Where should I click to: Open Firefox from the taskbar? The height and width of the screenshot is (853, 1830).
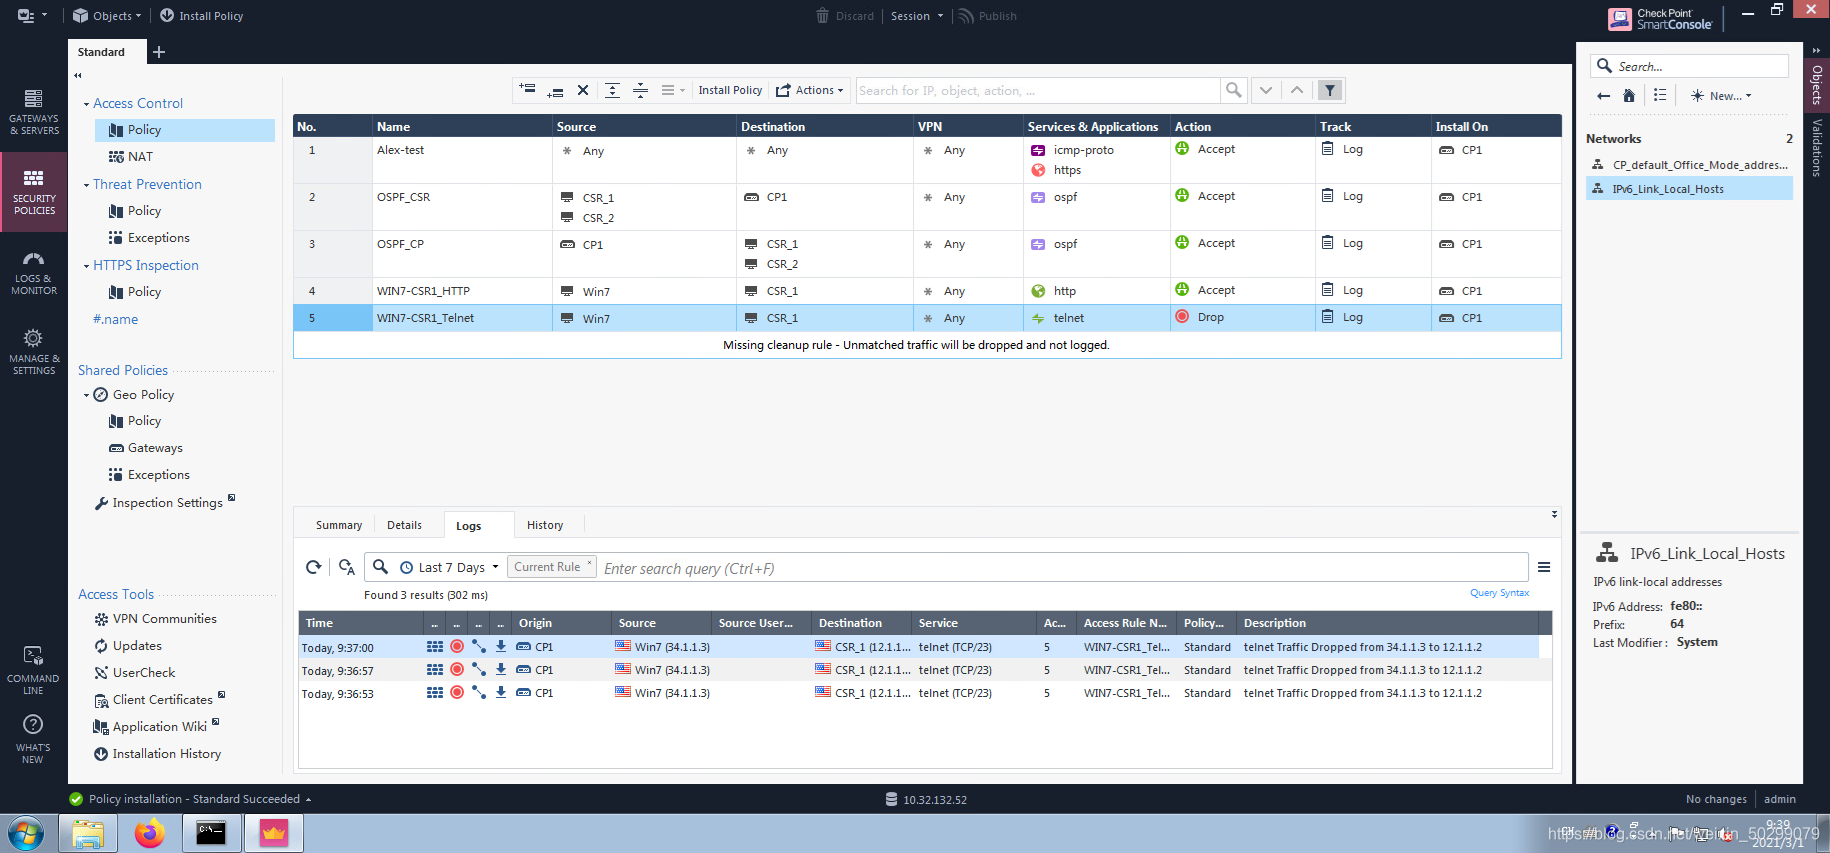[x=150, y=833]
